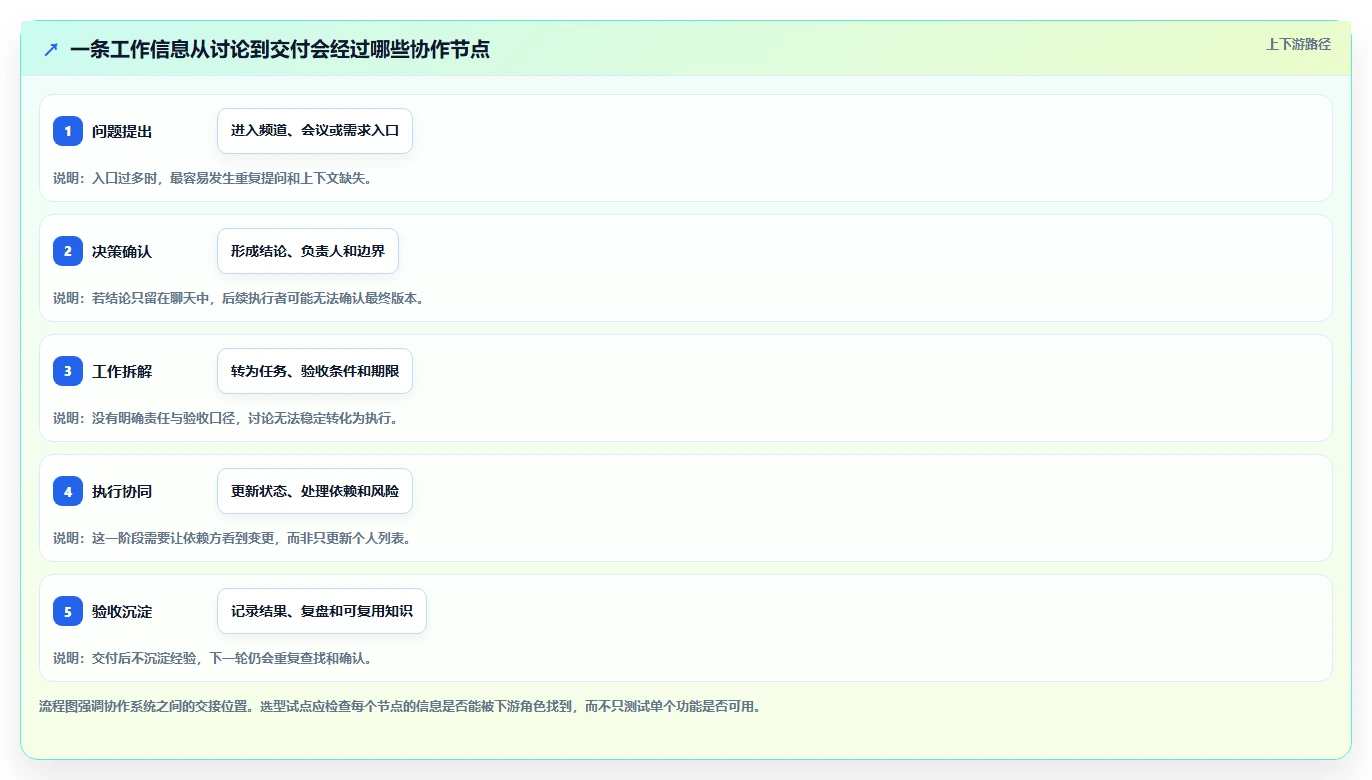The width and height of the screenshot is (1372, 780).
Task: Click the note about 让依赖方看到变更
Action: tap(232, 538)
